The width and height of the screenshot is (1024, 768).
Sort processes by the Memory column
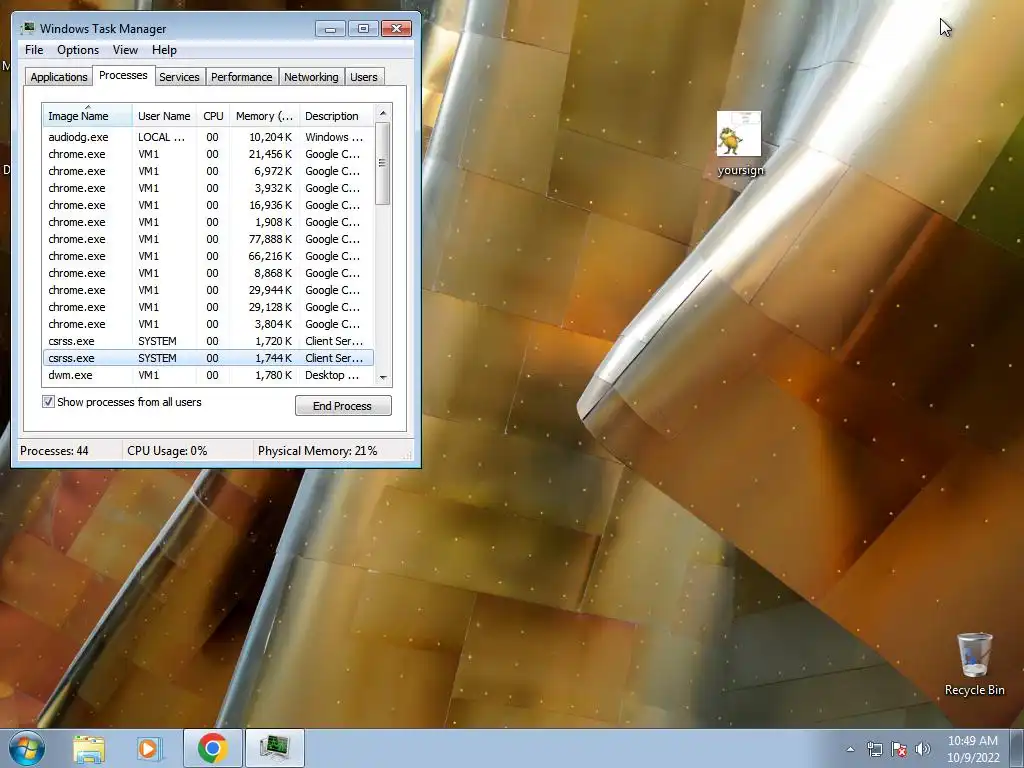pos(264,116)
